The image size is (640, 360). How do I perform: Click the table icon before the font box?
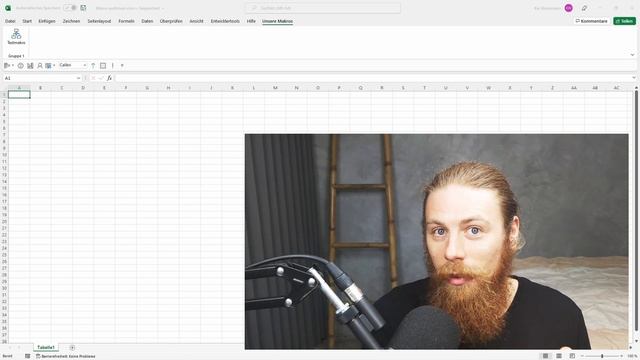point(49,65)
